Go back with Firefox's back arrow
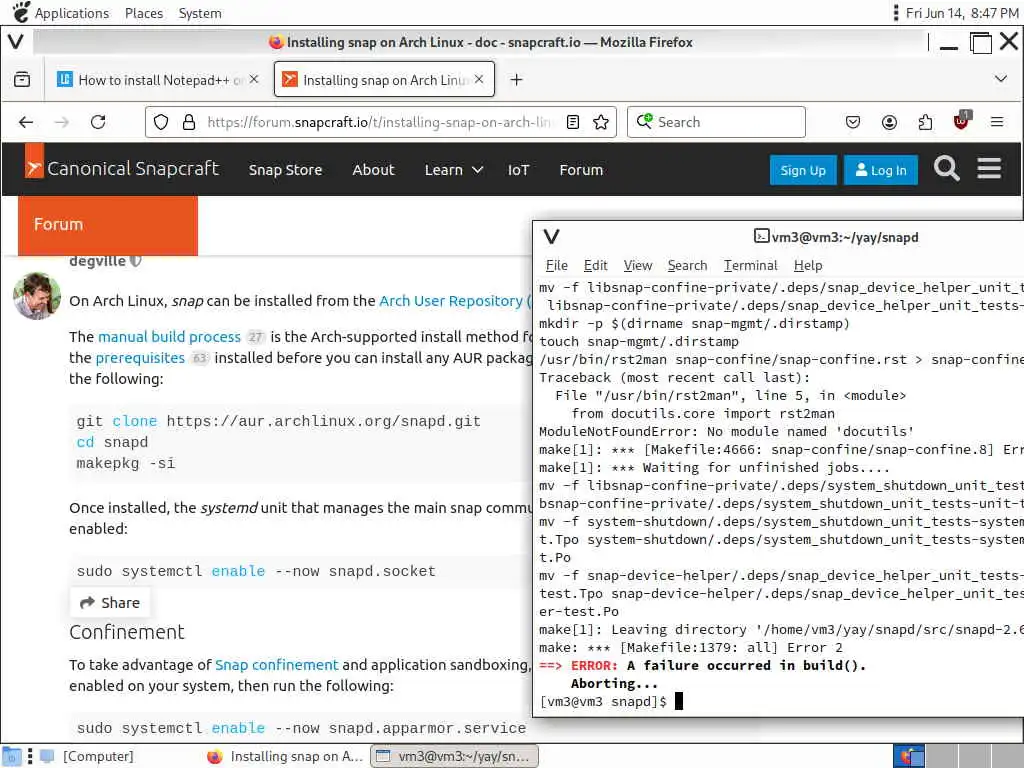 pos(26,122)
